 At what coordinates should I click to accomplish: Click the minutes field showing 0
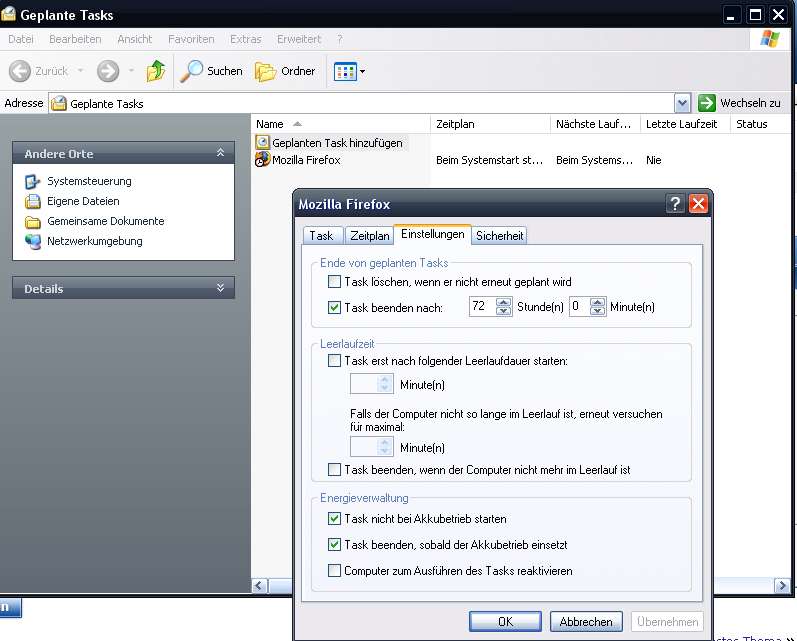tap(579, 307)
